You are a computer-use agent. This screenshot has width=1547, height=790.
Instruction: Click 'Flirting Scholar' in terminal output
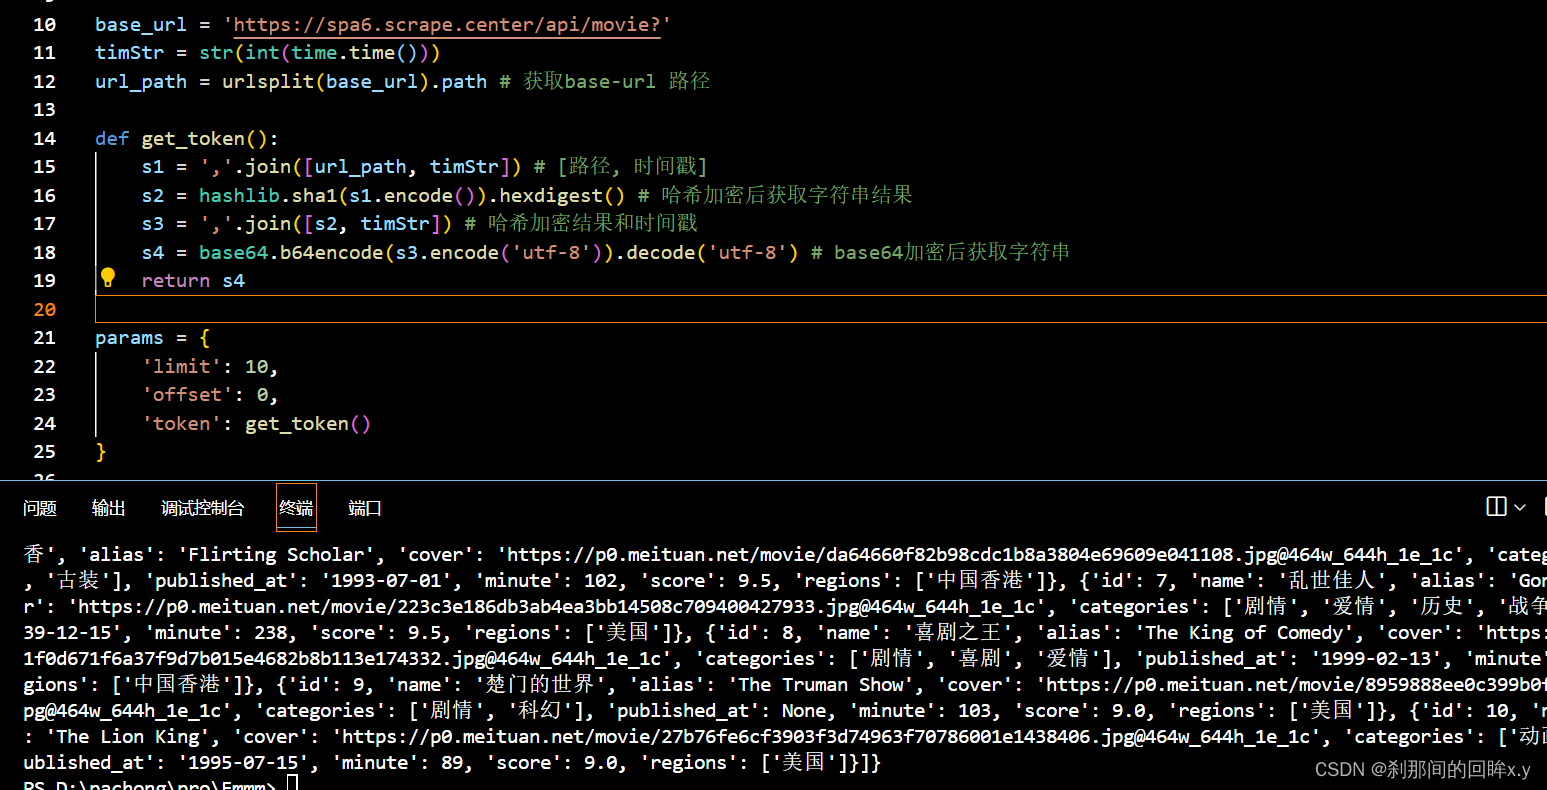(277, 554)
